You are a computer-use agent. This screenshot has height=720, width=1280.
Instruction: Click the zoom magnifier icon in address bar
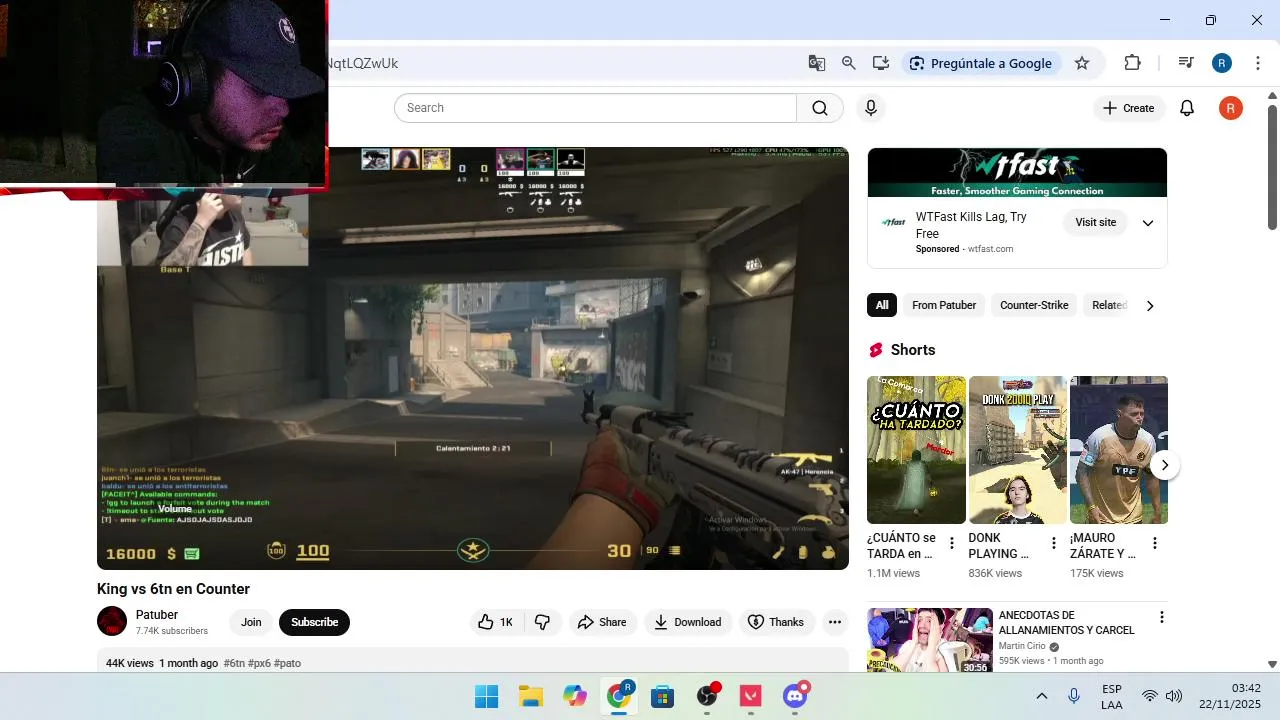coord(849,63)
